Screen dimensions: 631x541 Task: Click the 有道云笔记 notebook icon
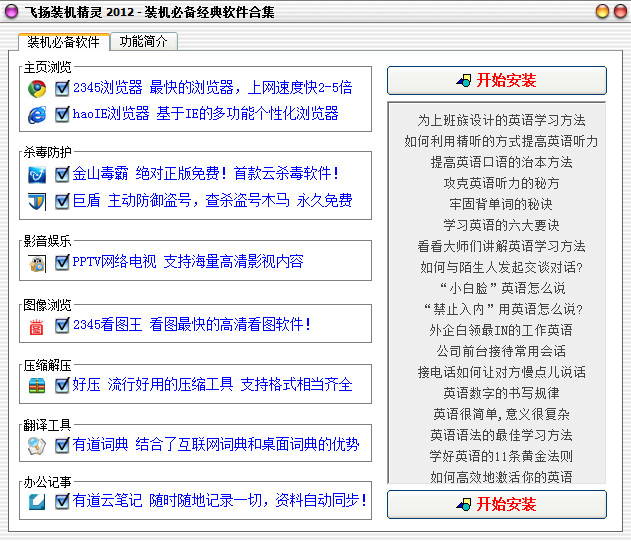click(x=37, y=502)
